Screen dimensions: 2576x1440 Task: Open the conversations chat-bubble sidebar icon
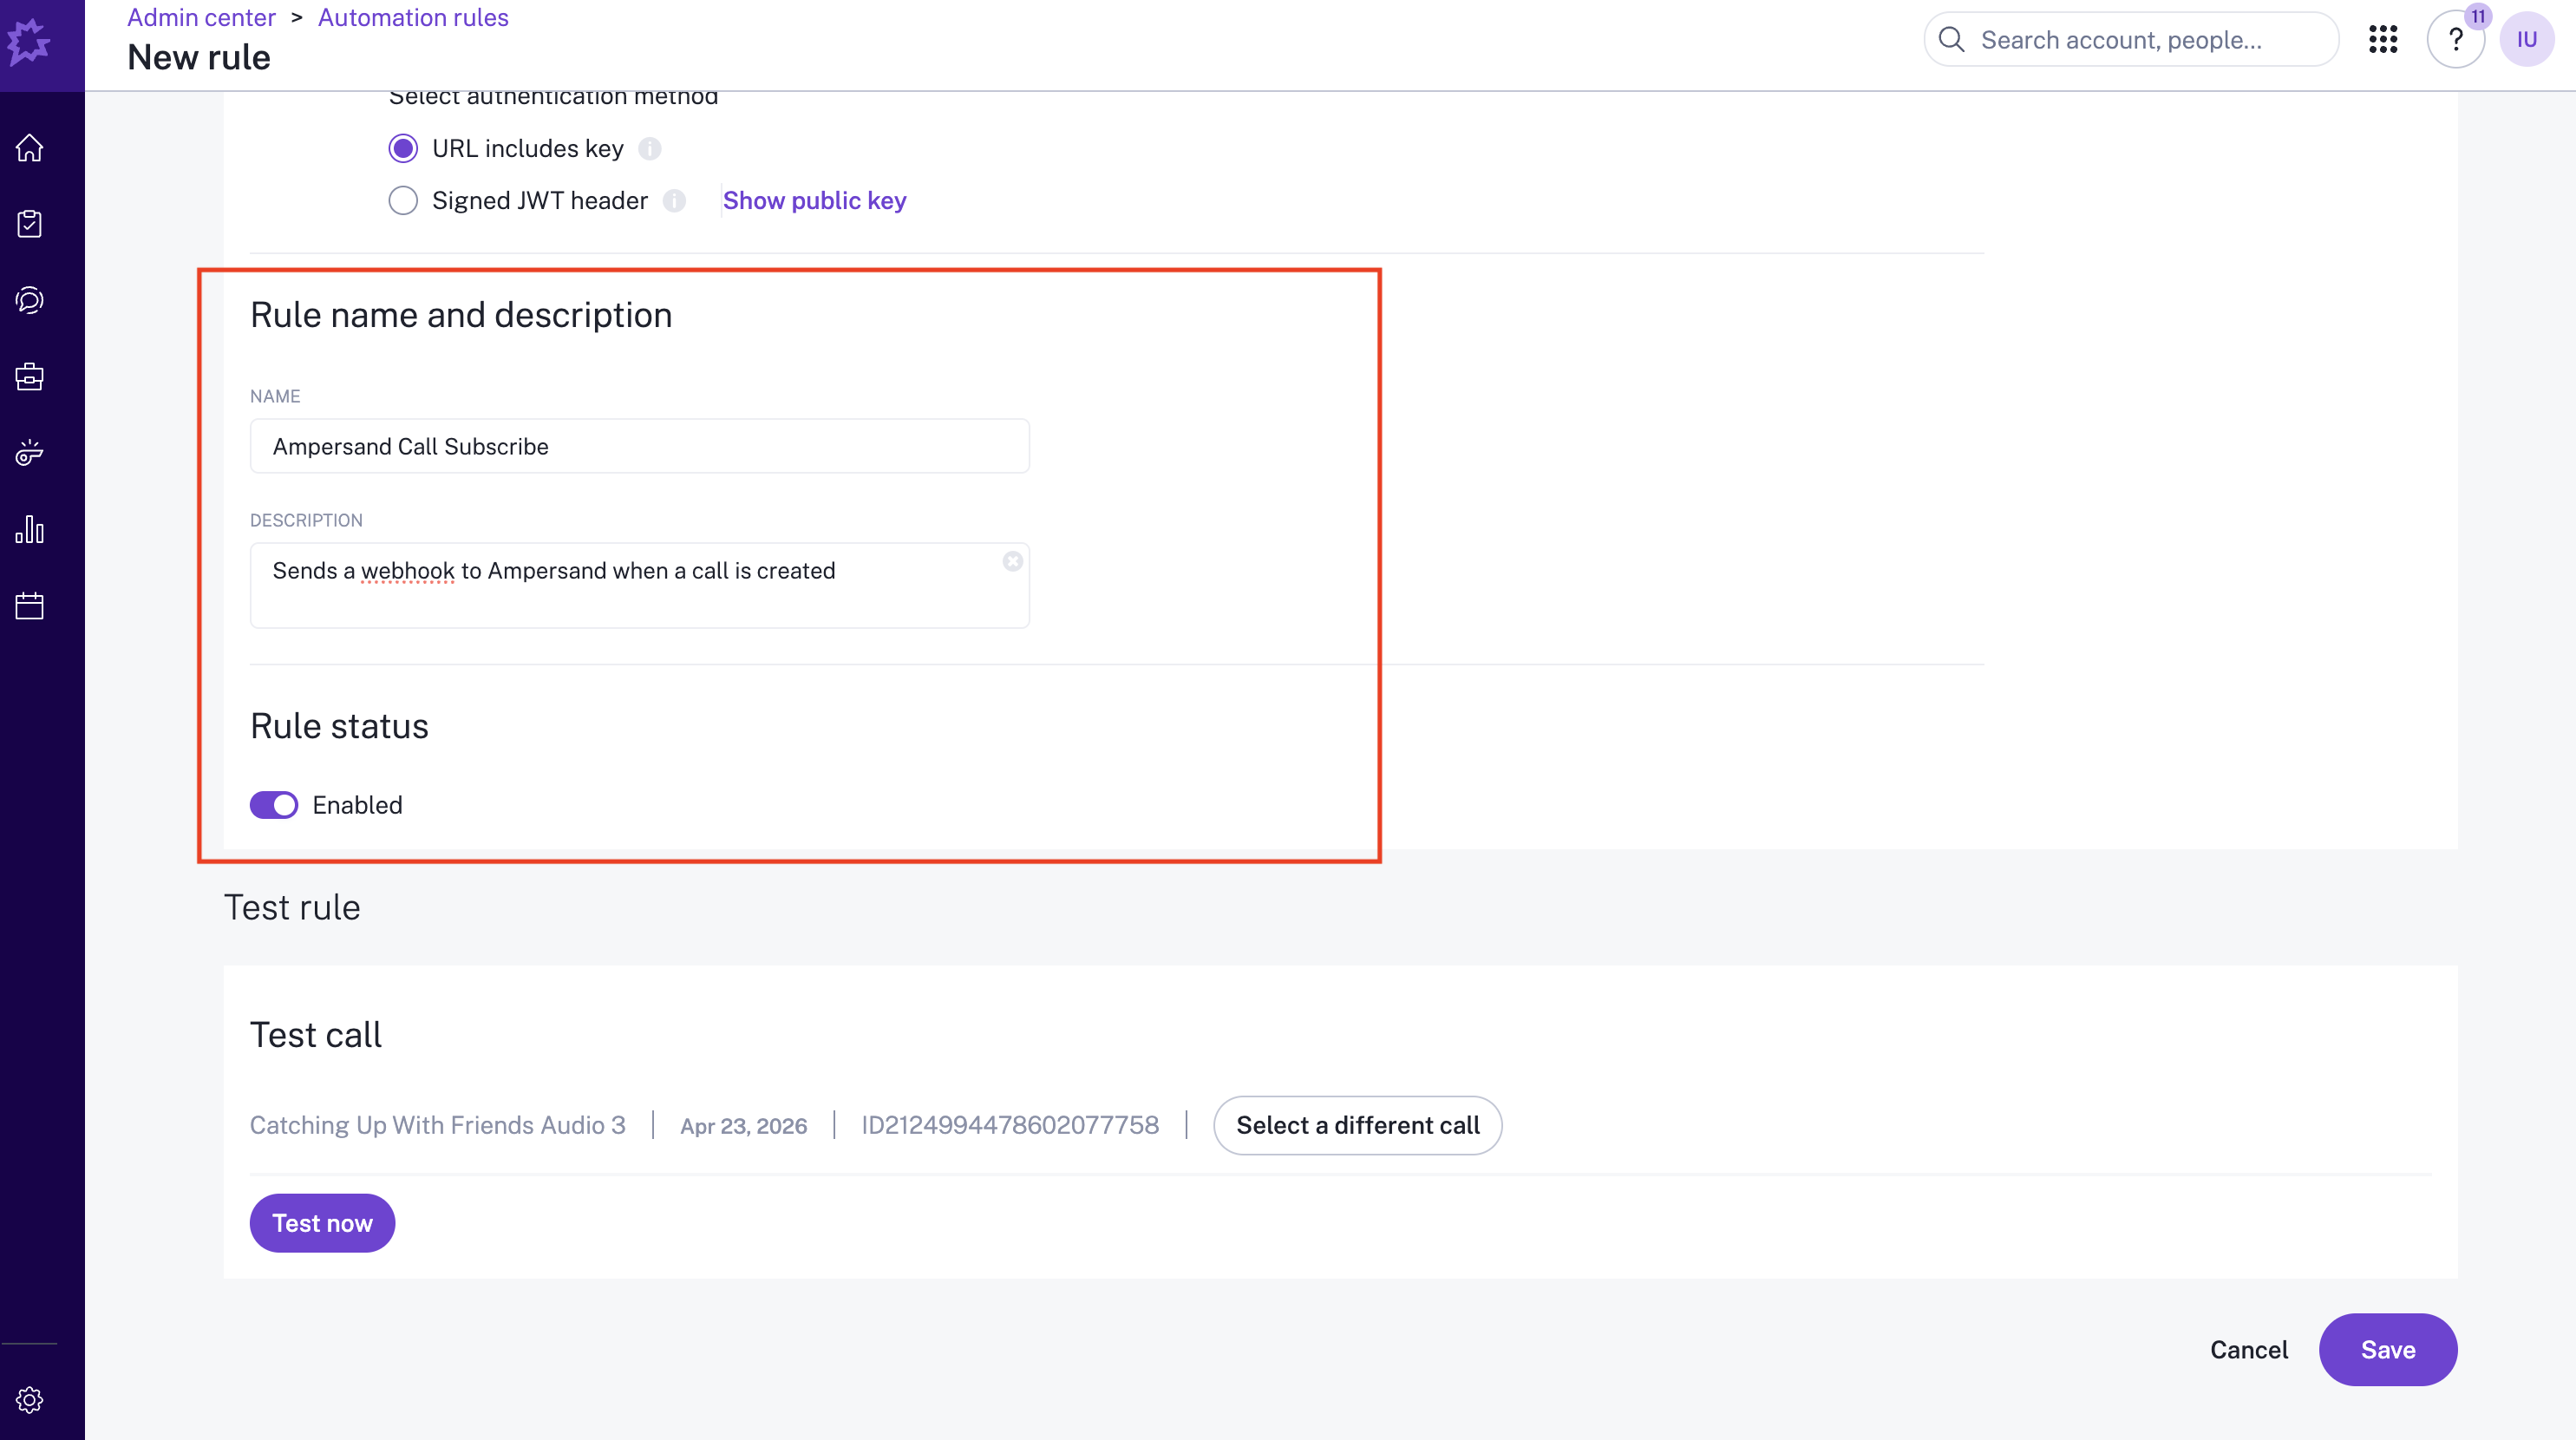coord(29,300)
